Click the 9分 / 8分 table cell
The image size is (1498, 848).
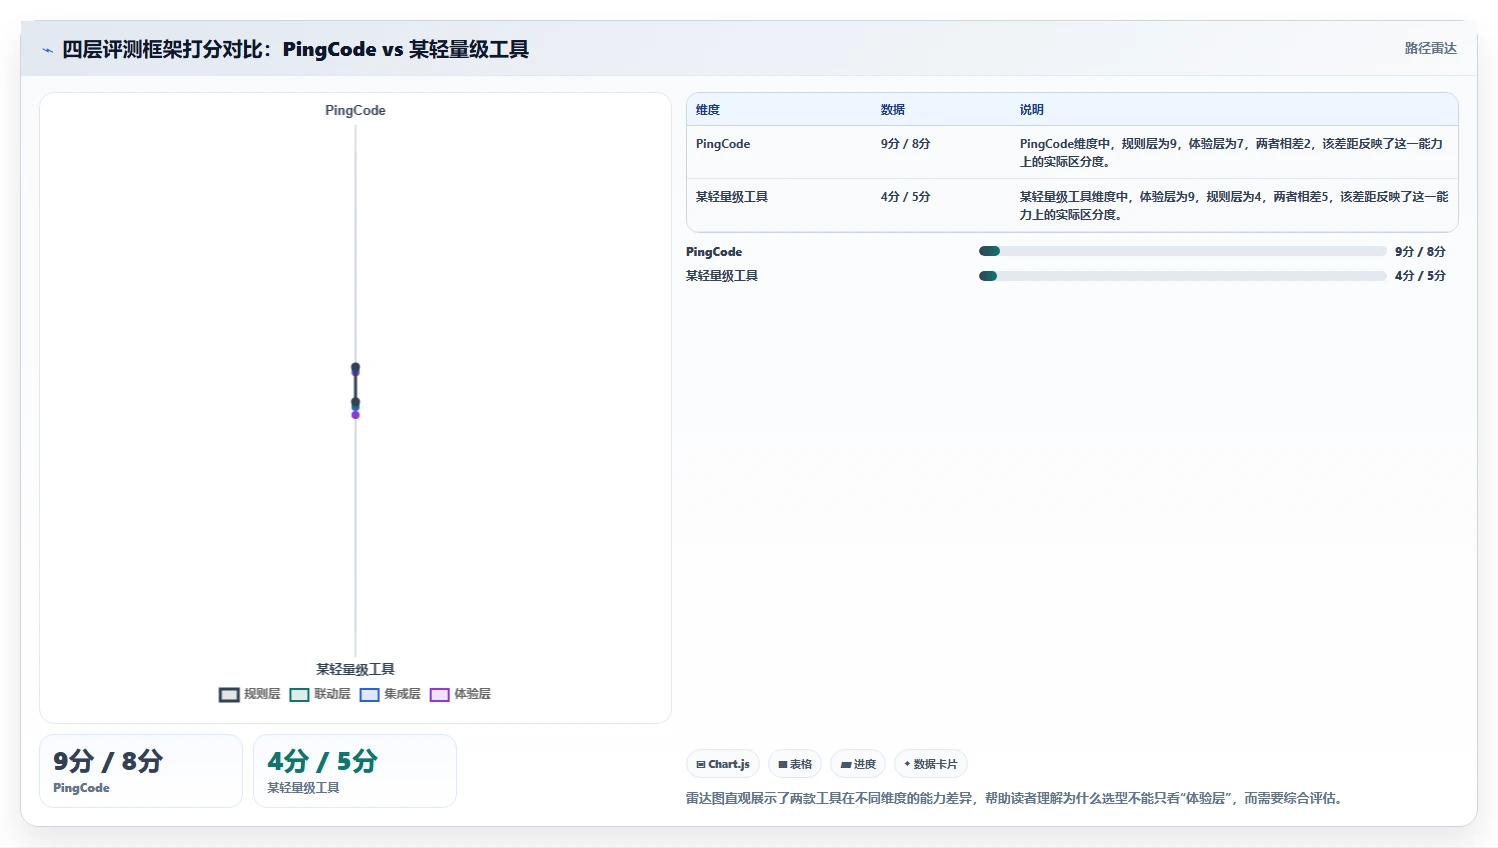click(905, 144)
